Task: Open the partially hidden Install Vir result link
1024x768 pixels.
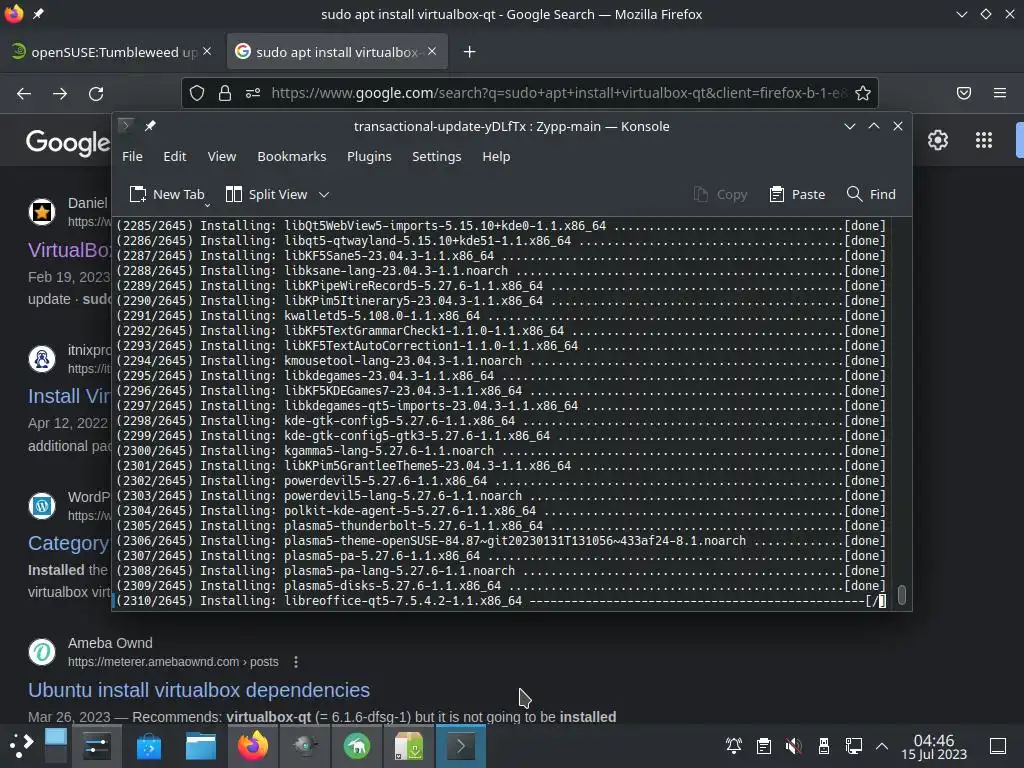Action: [x=69, y=396]
